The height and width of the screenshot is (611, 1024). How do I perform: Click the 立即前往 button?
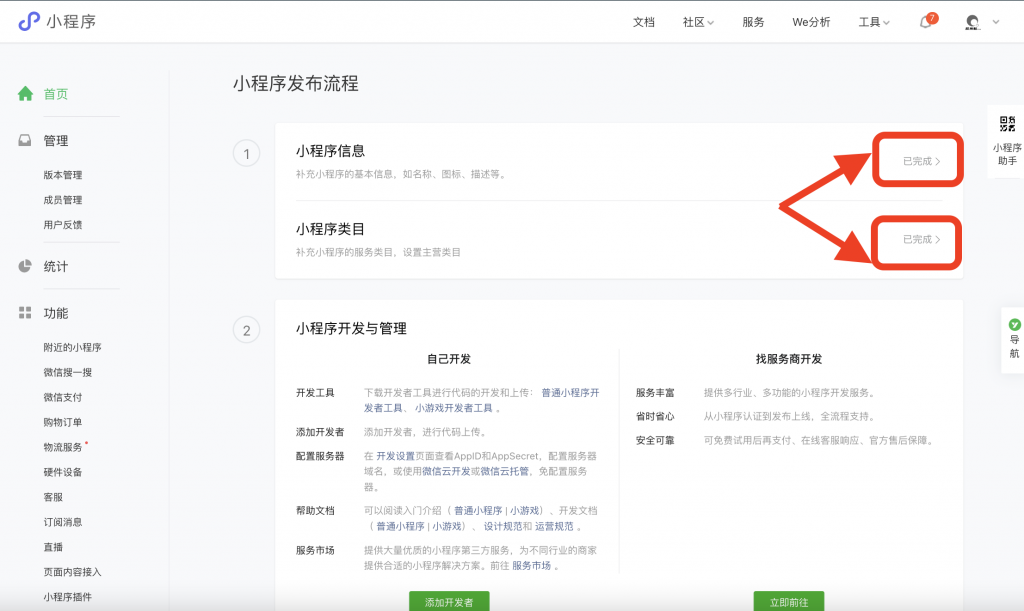tap(789, 603)
